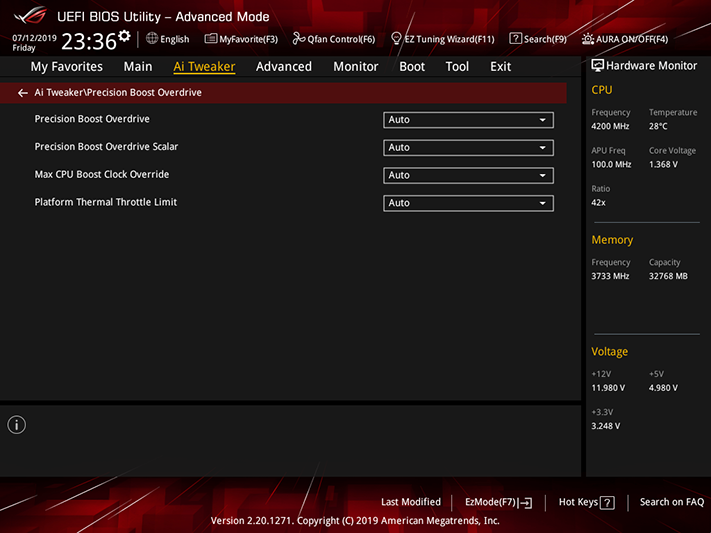Click the info icon in help panel
The height and width of the screenshot is (533, 711).
(x=17, y=425)
